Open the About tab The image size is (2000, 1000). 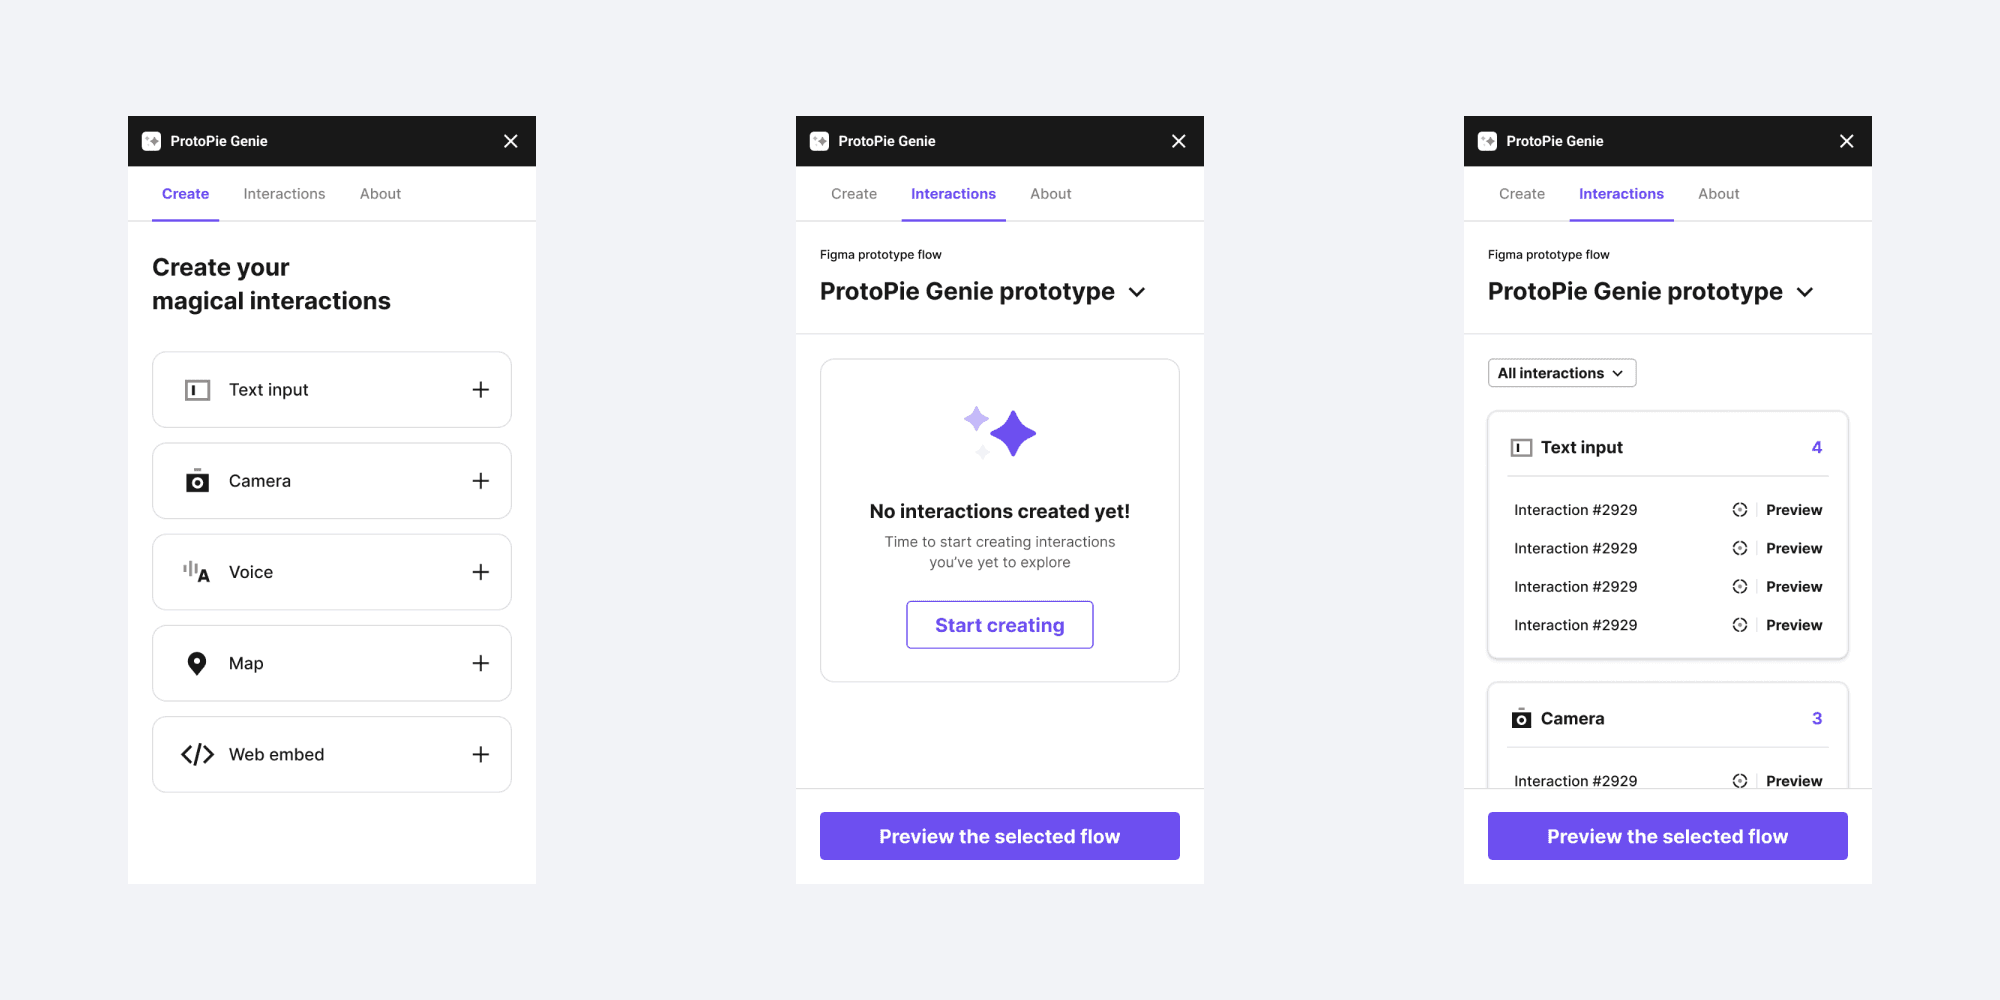380,194
